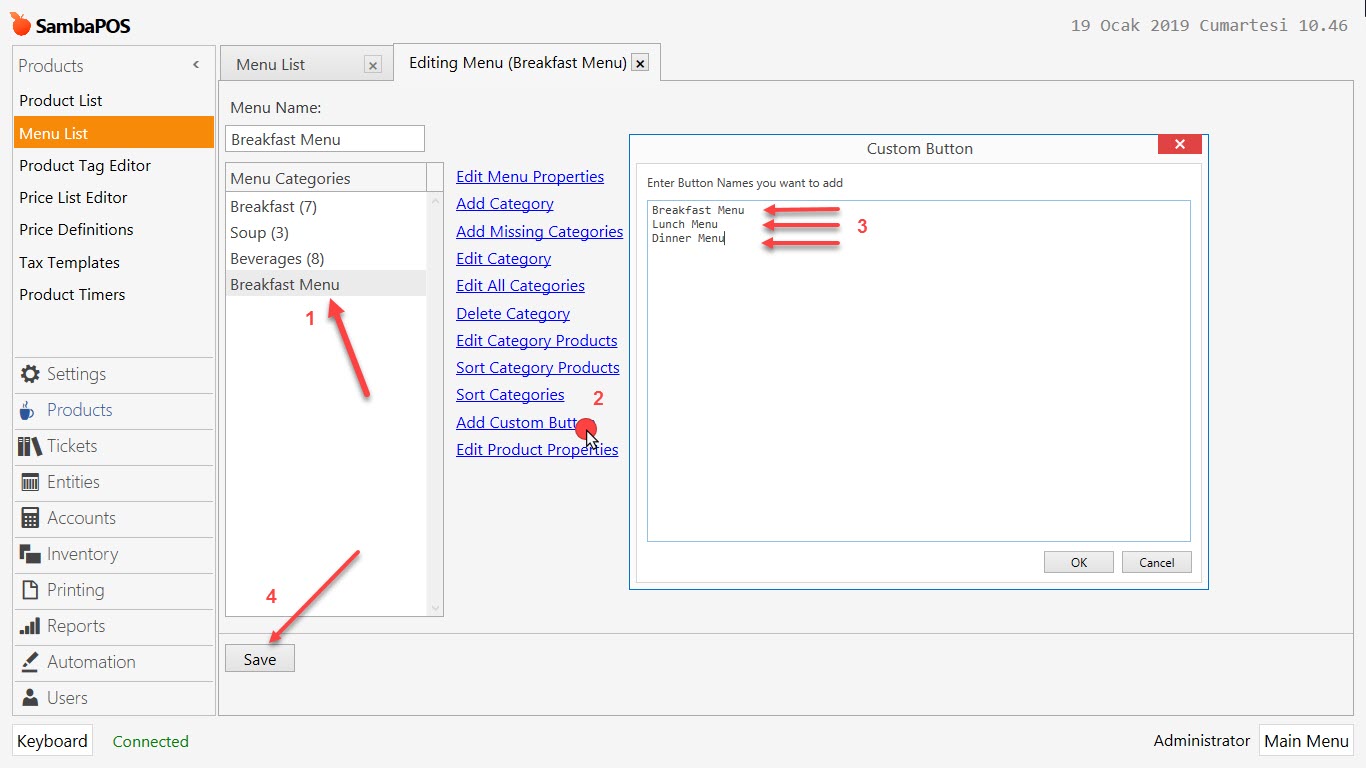The width and height of the screenshot is (1366, 768).
Task: Click the Add Custom Button link
Action: tap(520, 422)
